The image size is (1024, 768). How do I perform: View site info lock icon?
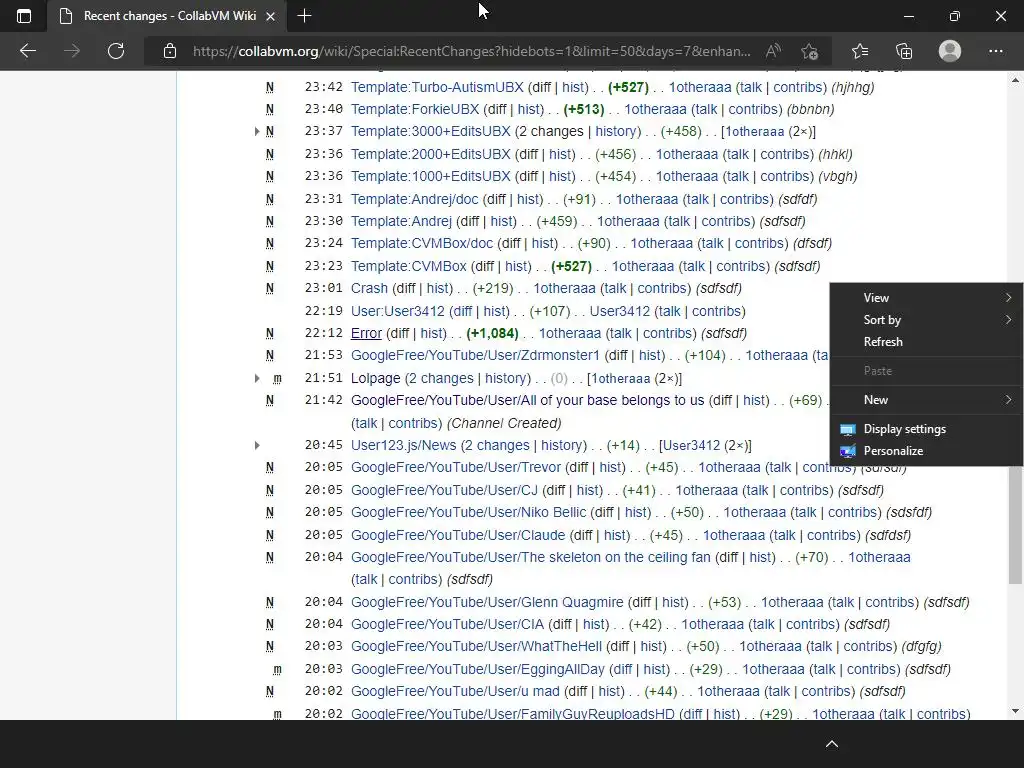click(x=170, y=51)
